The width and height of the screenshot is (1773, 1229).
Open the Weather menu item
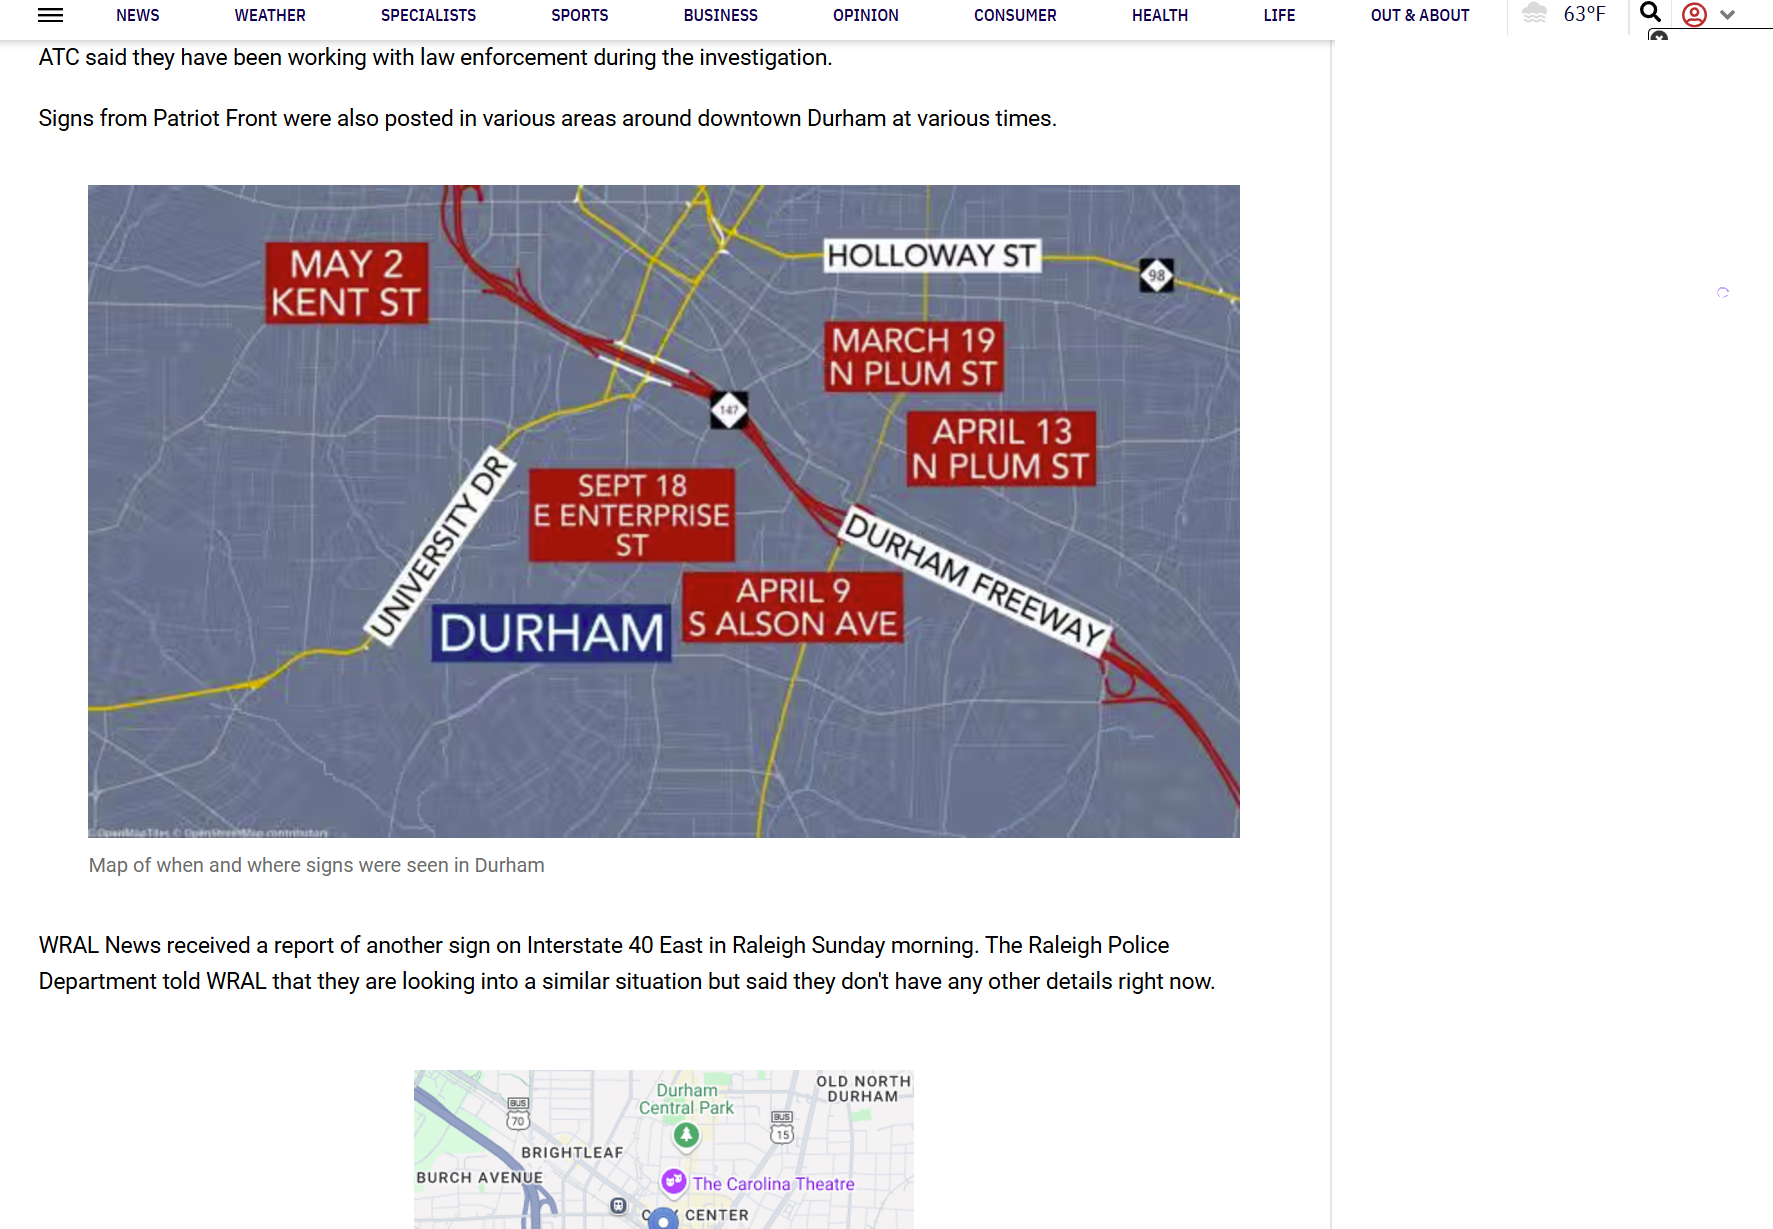point(270,15)
